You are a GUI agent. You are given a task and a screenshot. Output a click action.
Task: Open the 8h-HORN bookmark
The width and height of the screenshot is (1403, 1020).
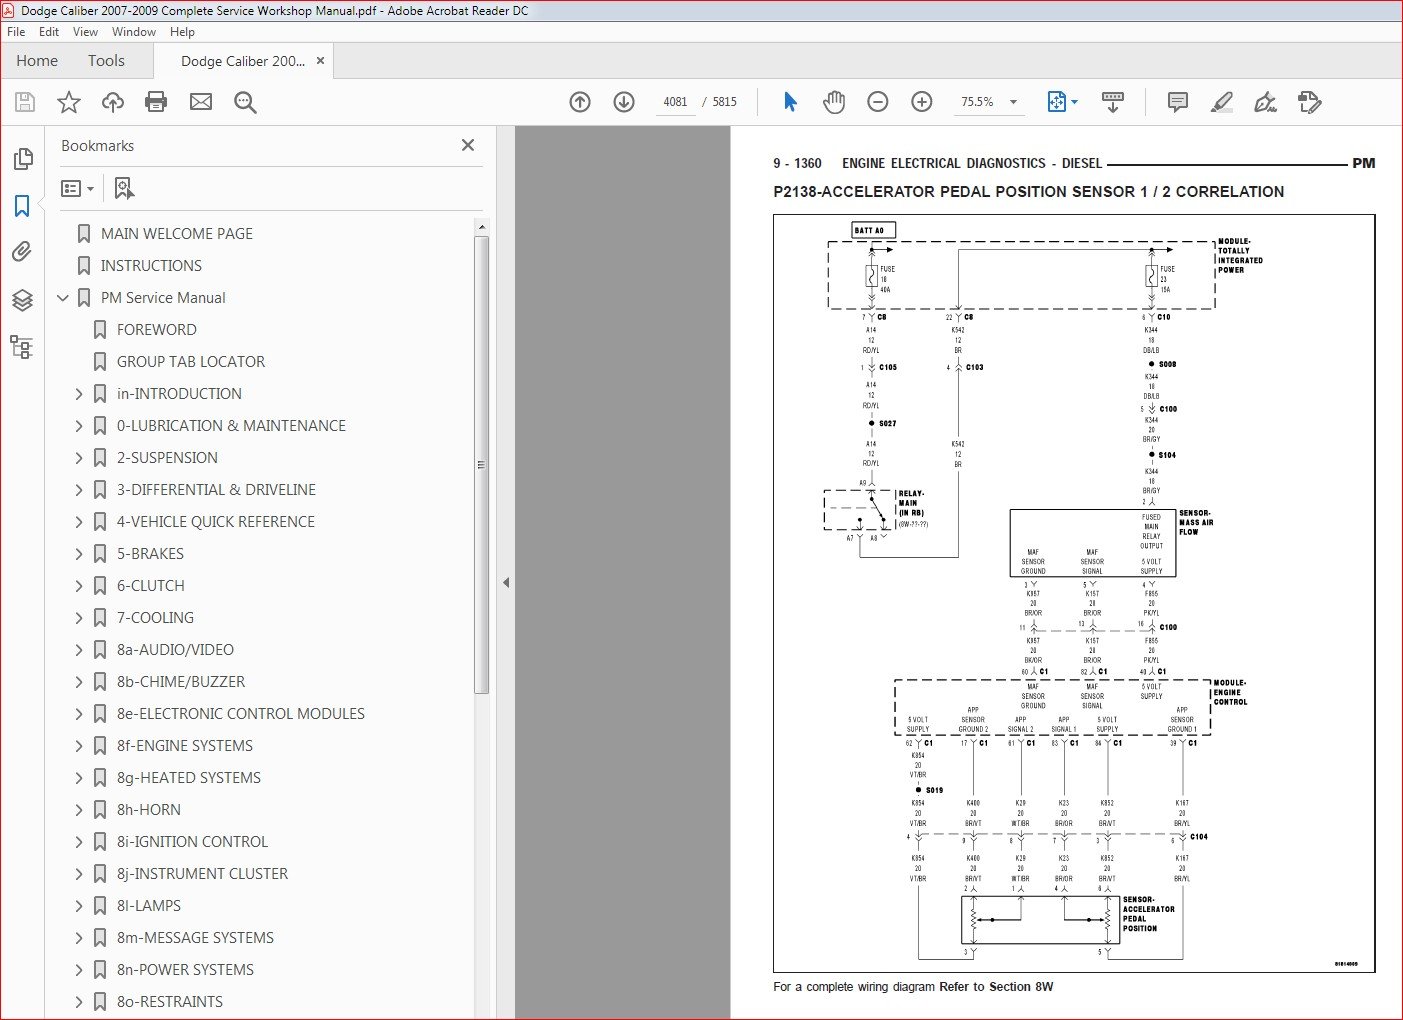149,810
